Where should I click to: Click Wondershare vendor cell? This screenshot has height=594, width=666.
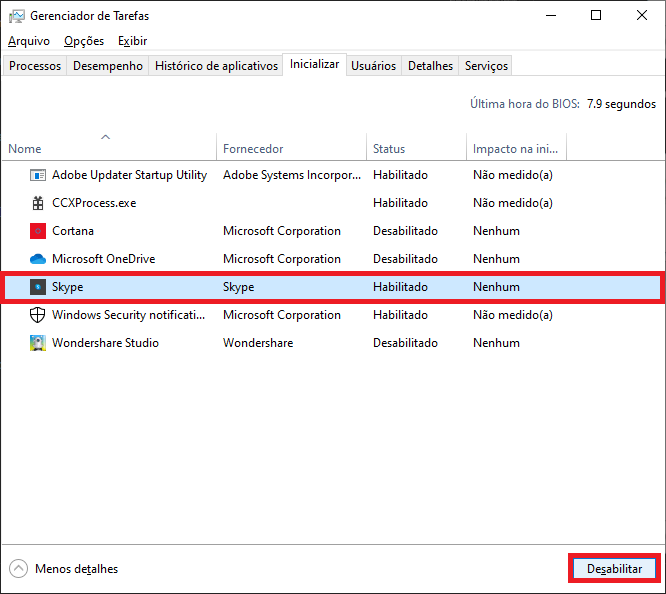point(258,343)
